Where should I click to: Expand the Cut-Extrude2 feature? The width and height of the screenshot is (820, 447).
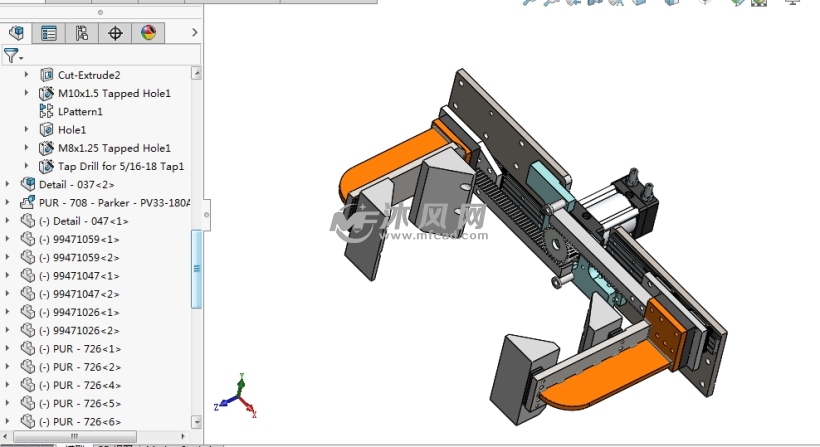click(27, 75)
